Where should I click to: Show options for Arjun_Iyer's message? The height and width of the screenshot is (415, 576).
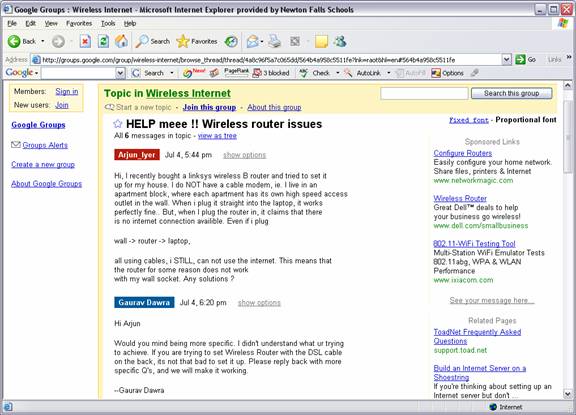pyautogui.click(x=244, y=155)
